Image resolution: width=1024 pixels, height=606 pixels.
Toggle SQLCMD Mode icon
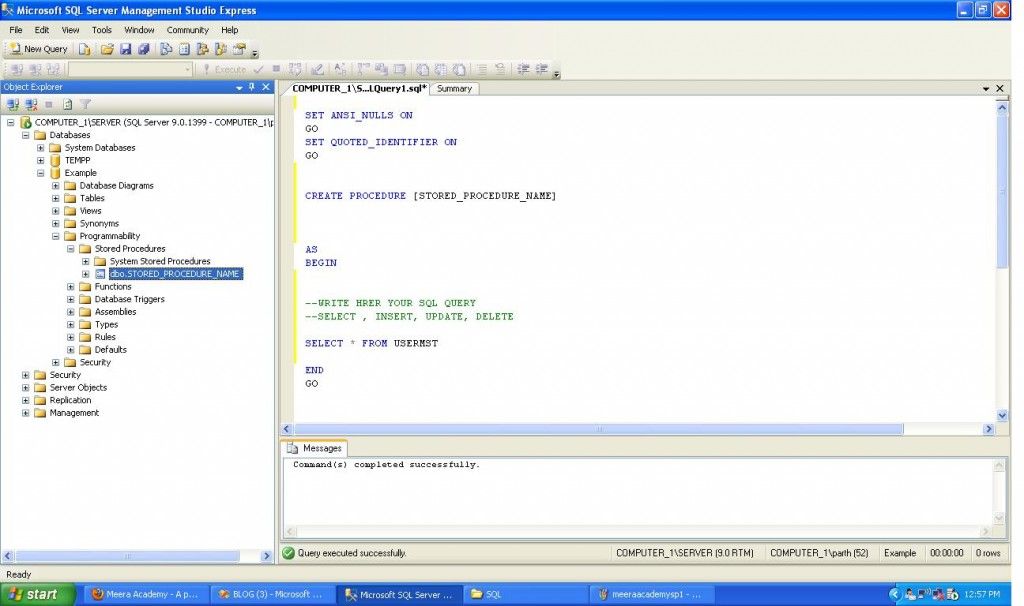point(400,69)
